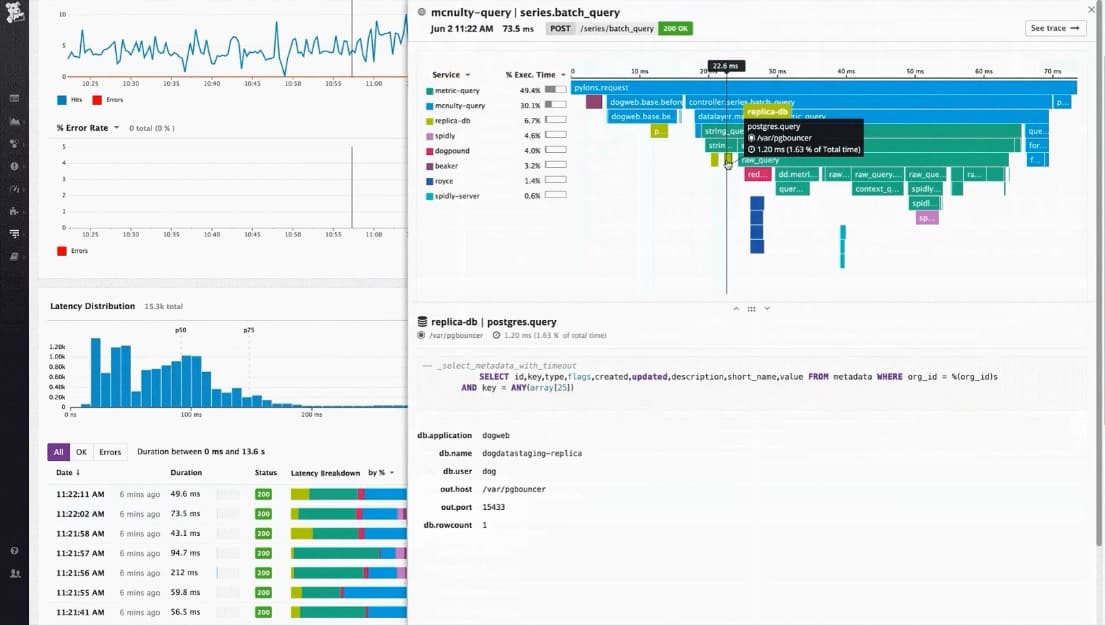Screen dimensions: 1105x625
Task: Open the 11:21:56 AM trace row
Action: tap(228, 573)
